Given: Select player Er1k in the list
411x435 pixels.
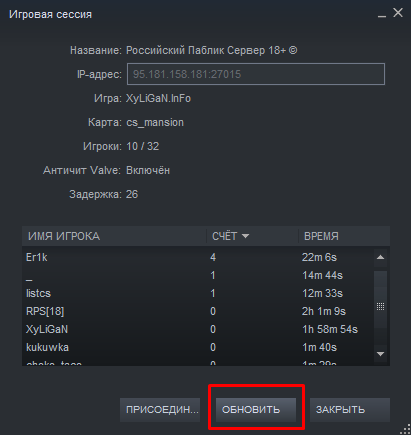Looking at the screenshot, I should coord(198,258).
